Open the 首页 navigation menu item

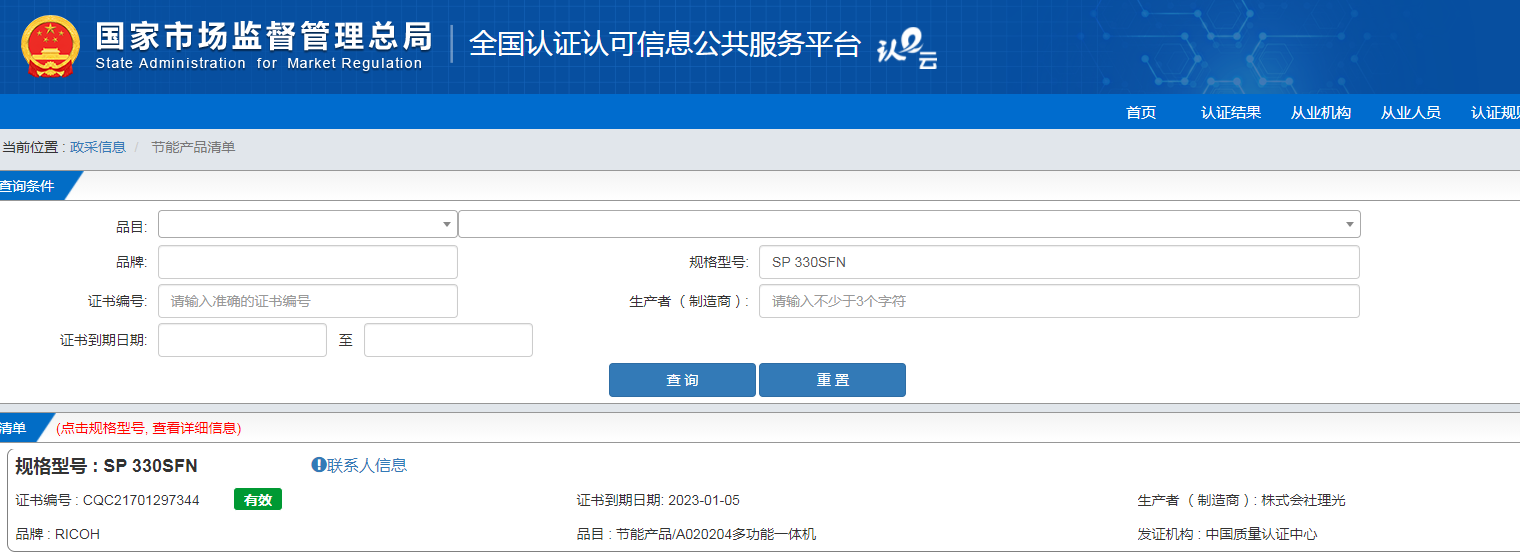1141,113
